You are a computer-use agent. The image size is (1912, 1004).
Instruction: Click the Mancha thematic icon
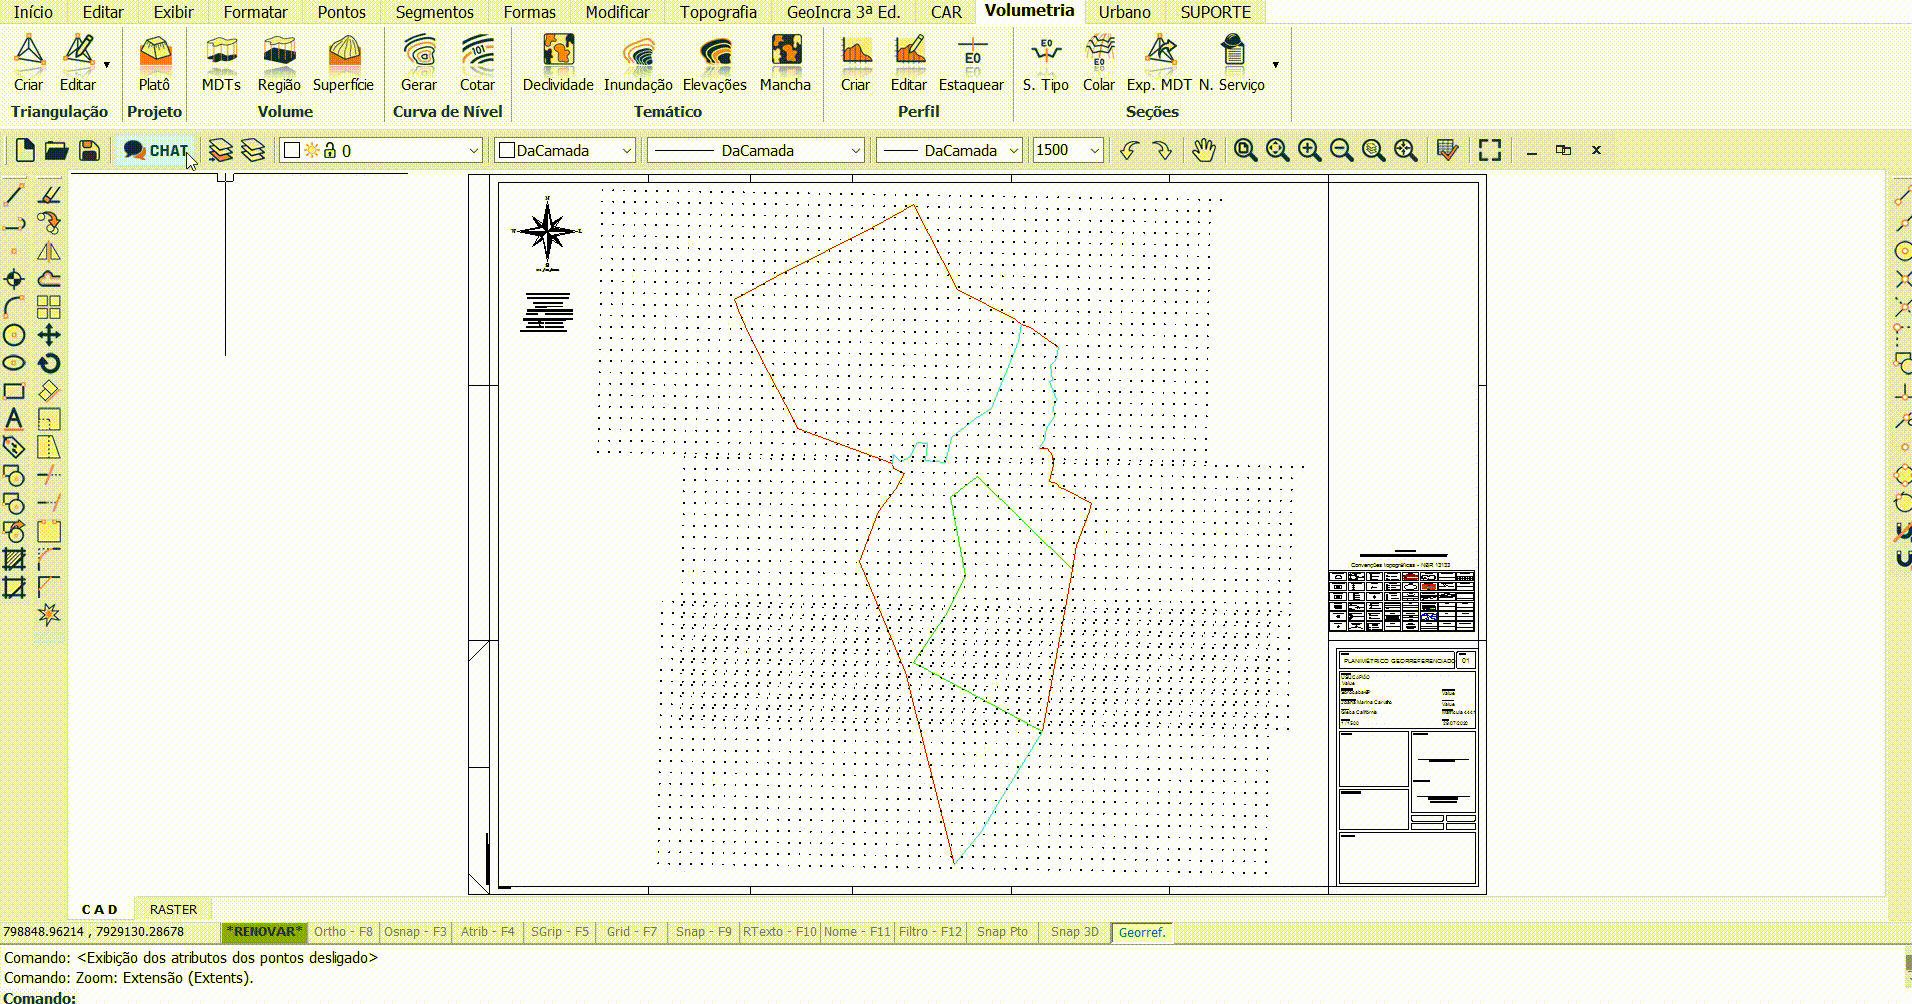pyautogui.click(x=785, y=62)
